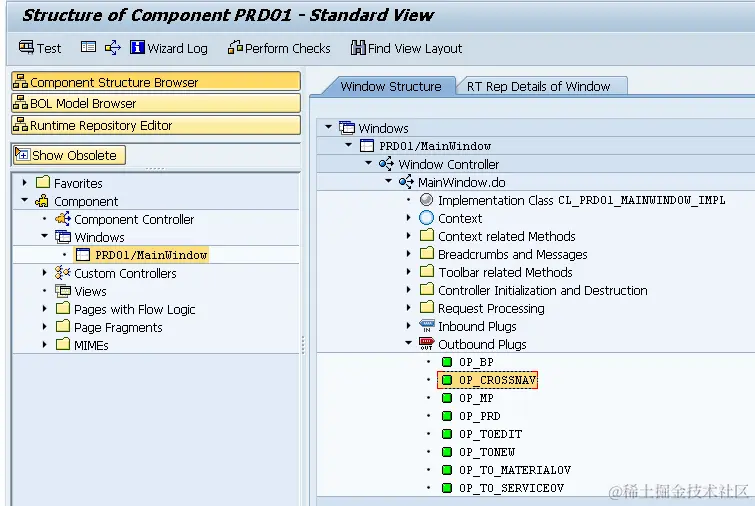Click the BOL Model Browser hierarchy icon
This screenshot has height=506, width=755.
20,103
